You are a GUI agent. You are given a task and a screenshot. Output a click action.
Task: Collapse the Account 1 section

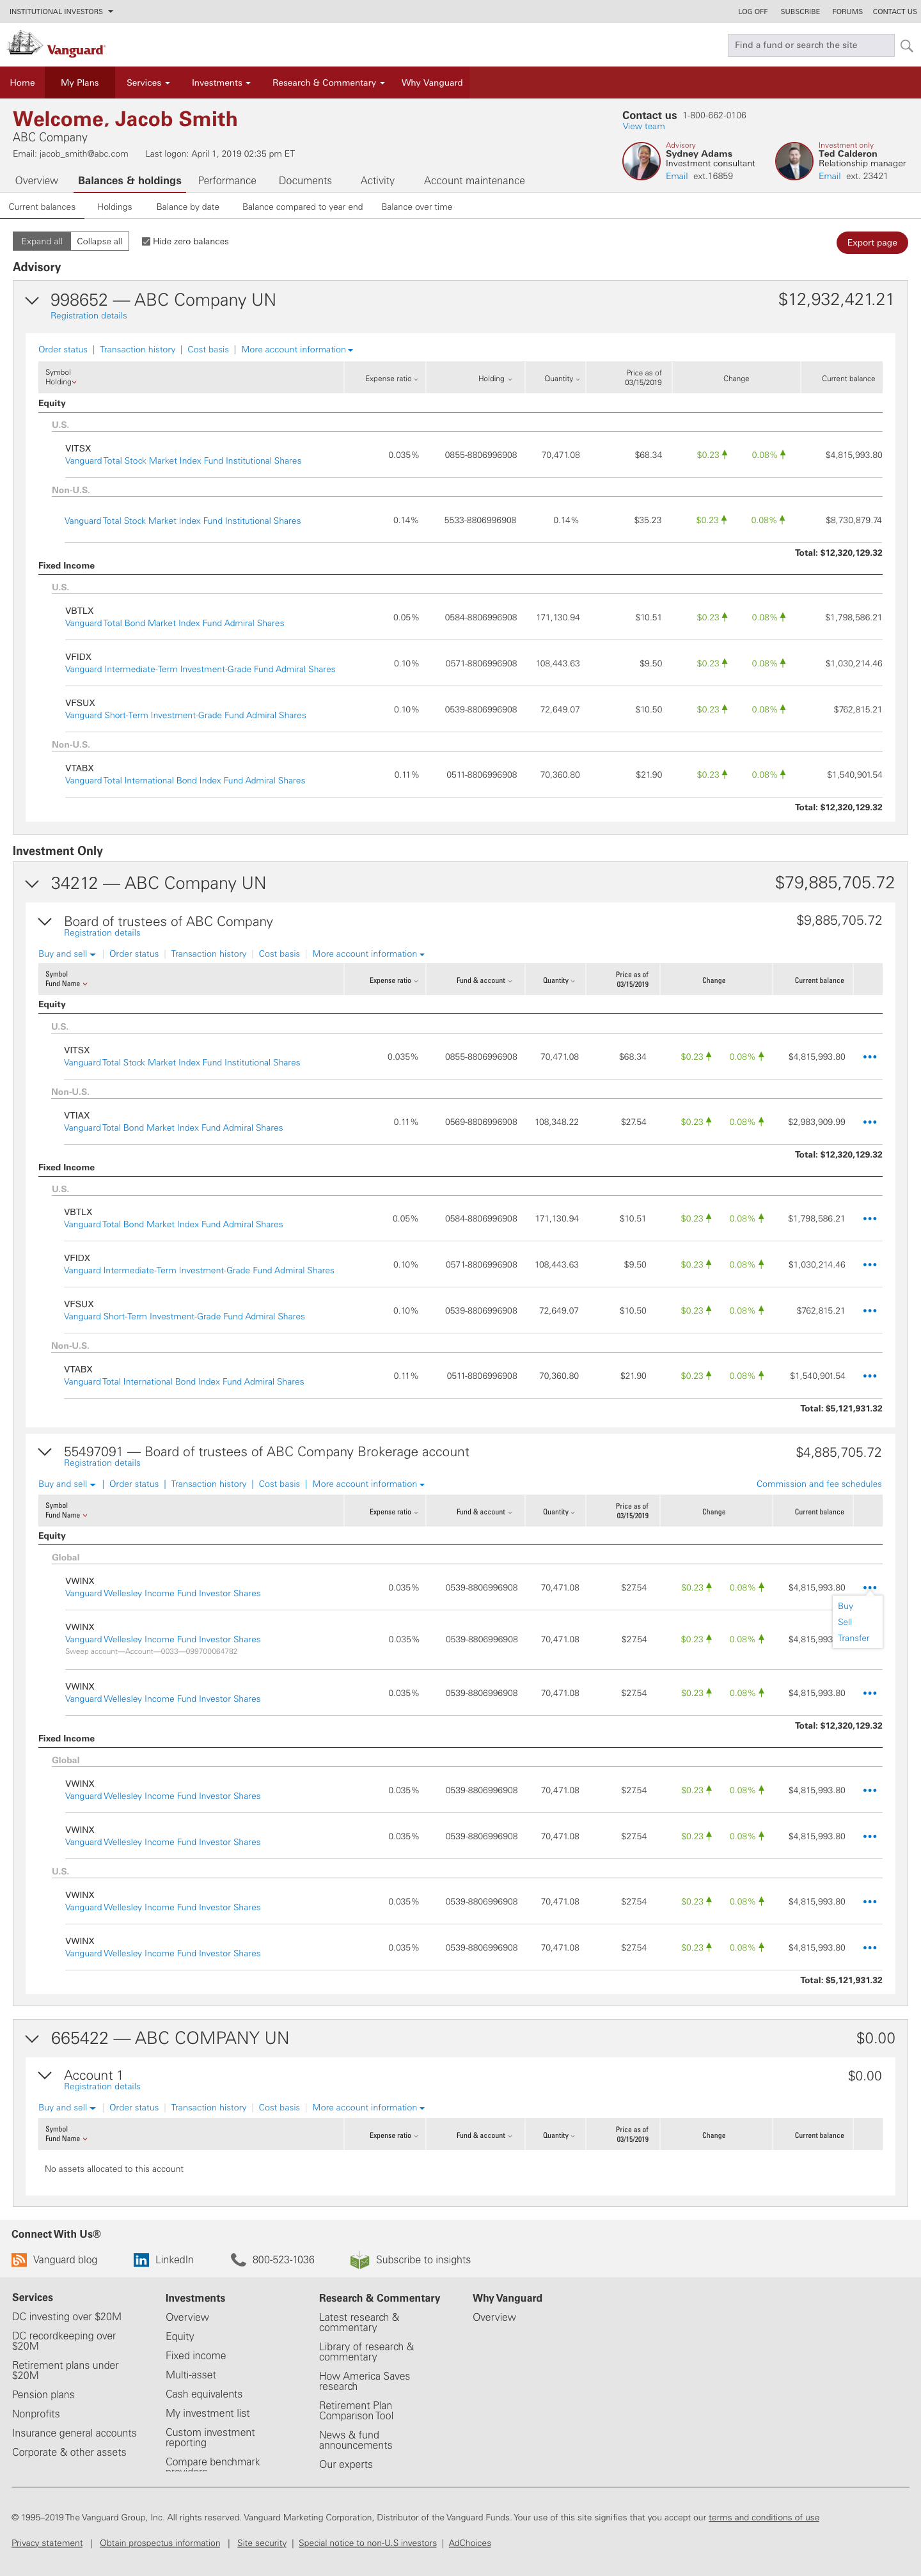45,2075
